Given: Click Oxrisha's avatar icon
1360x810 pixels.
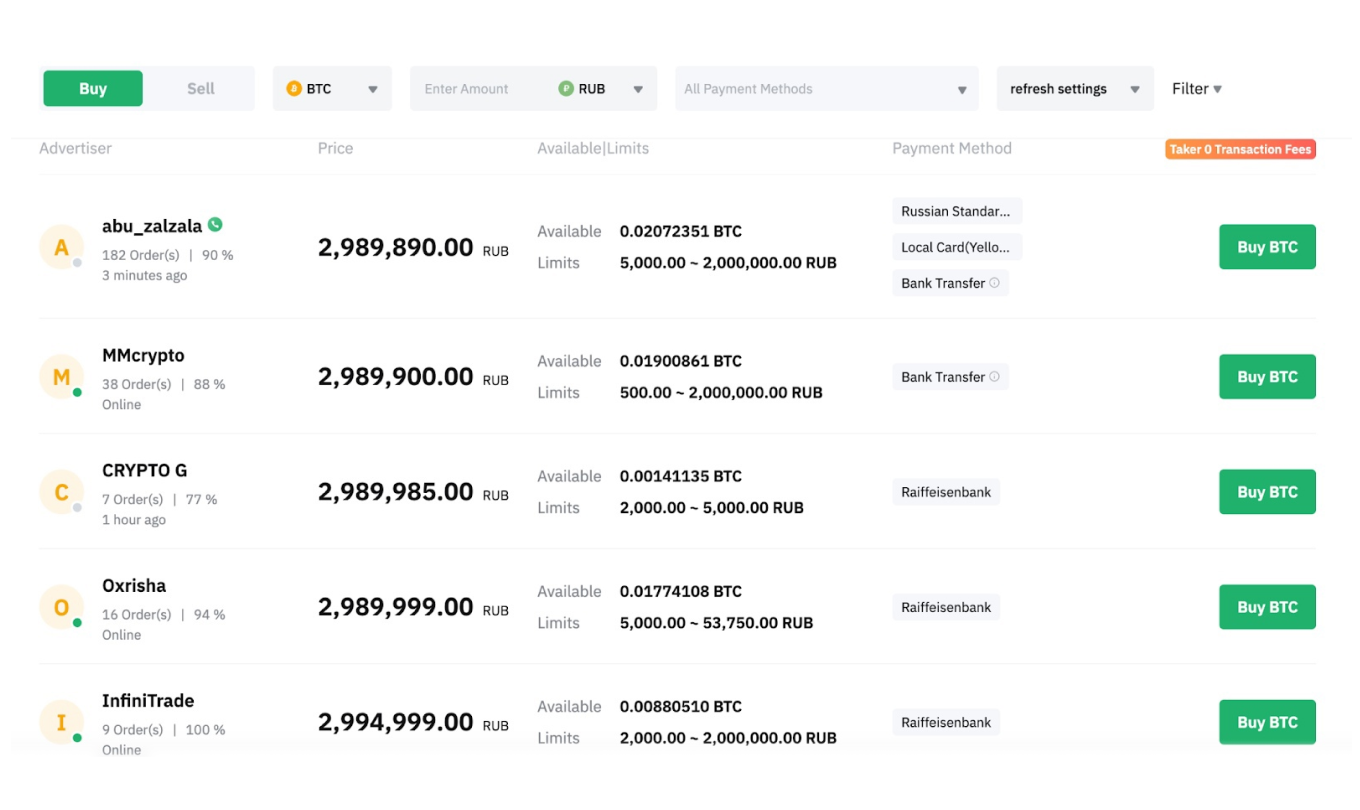Looking at the screenshot, I should click(61, 607).
